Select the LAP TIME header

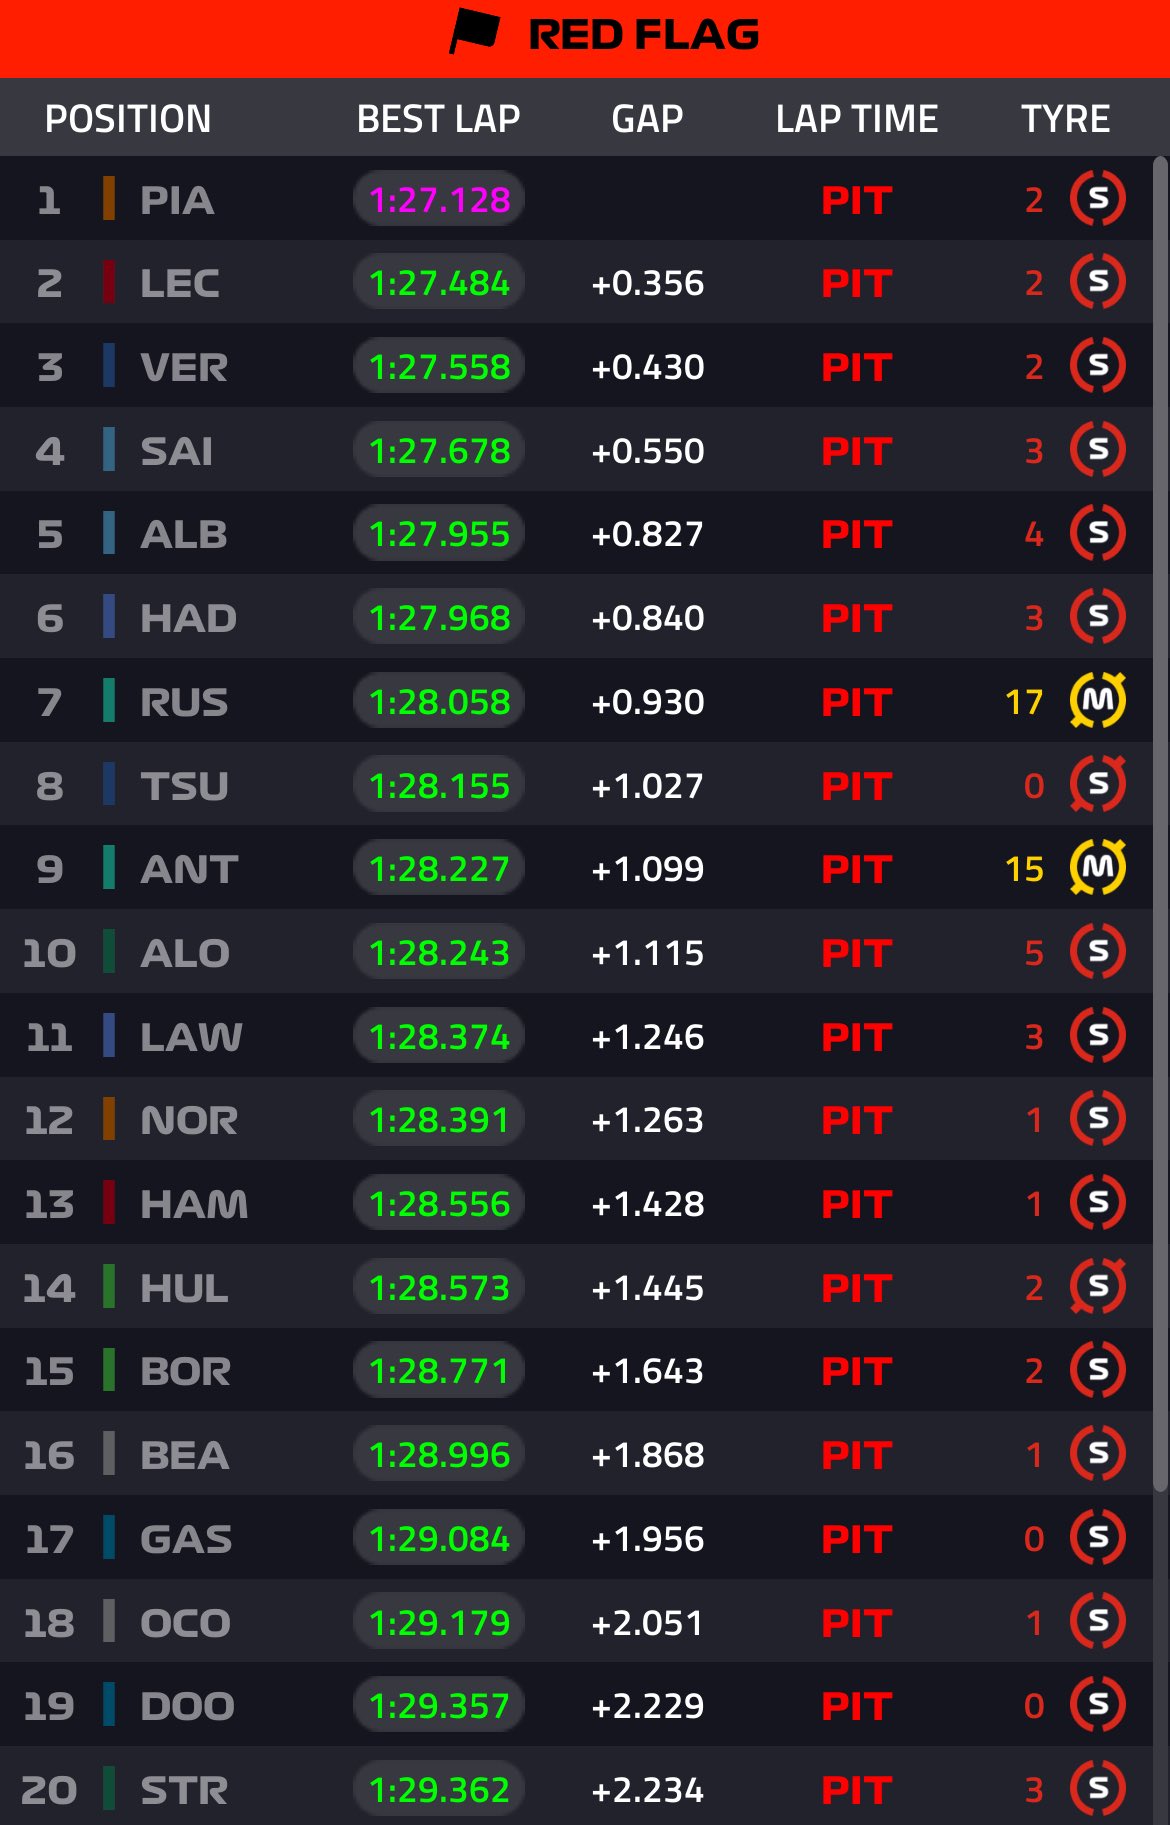click(856, 117)
